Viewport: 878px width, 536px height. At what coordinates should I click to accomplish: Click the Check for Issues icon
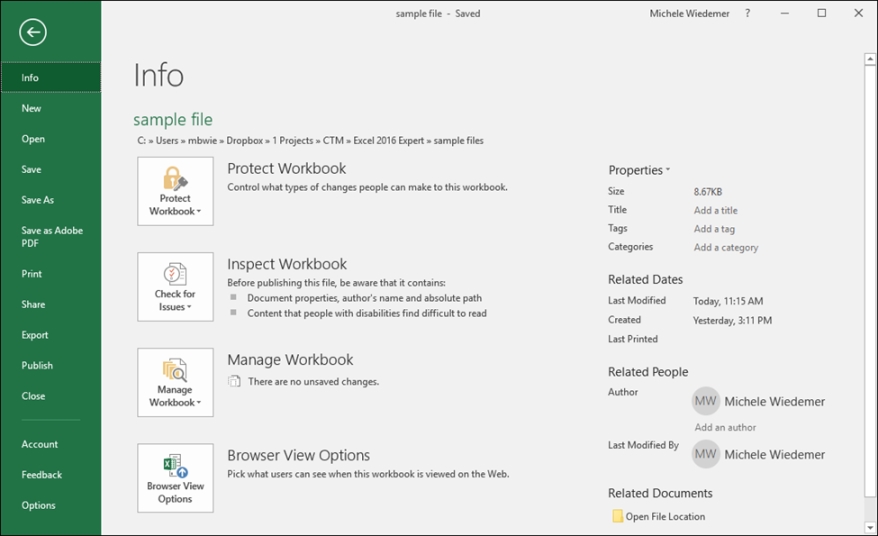pos(175,274)
